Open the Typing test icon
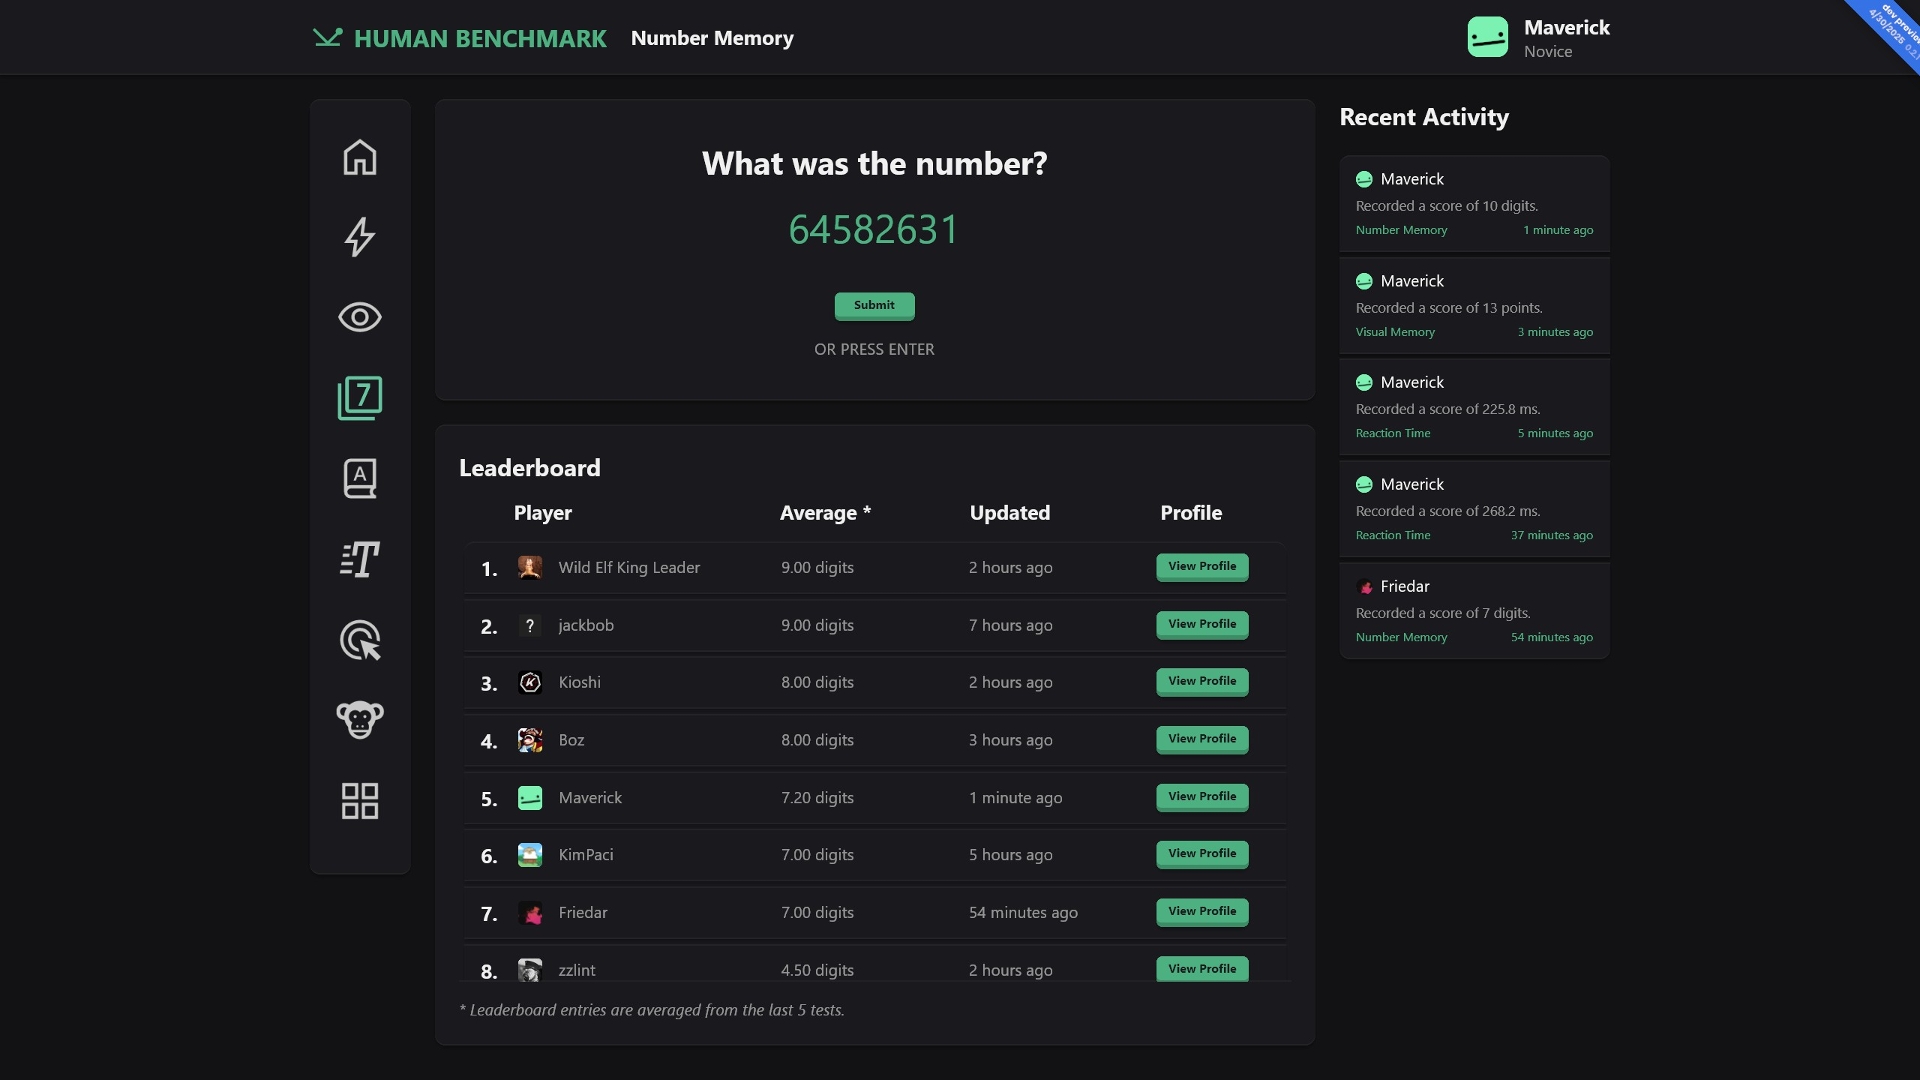This screenshot has width=1920, height=1080. point(360,559)
